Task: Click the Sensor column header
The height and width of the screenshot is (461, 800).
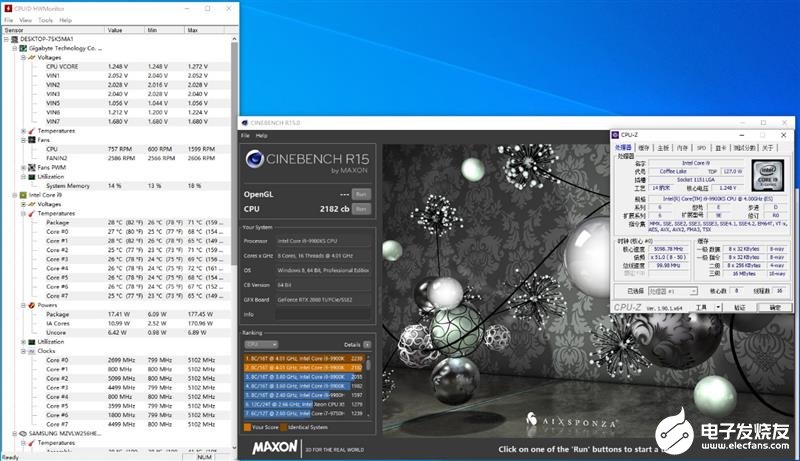Action: coord(53,30)
